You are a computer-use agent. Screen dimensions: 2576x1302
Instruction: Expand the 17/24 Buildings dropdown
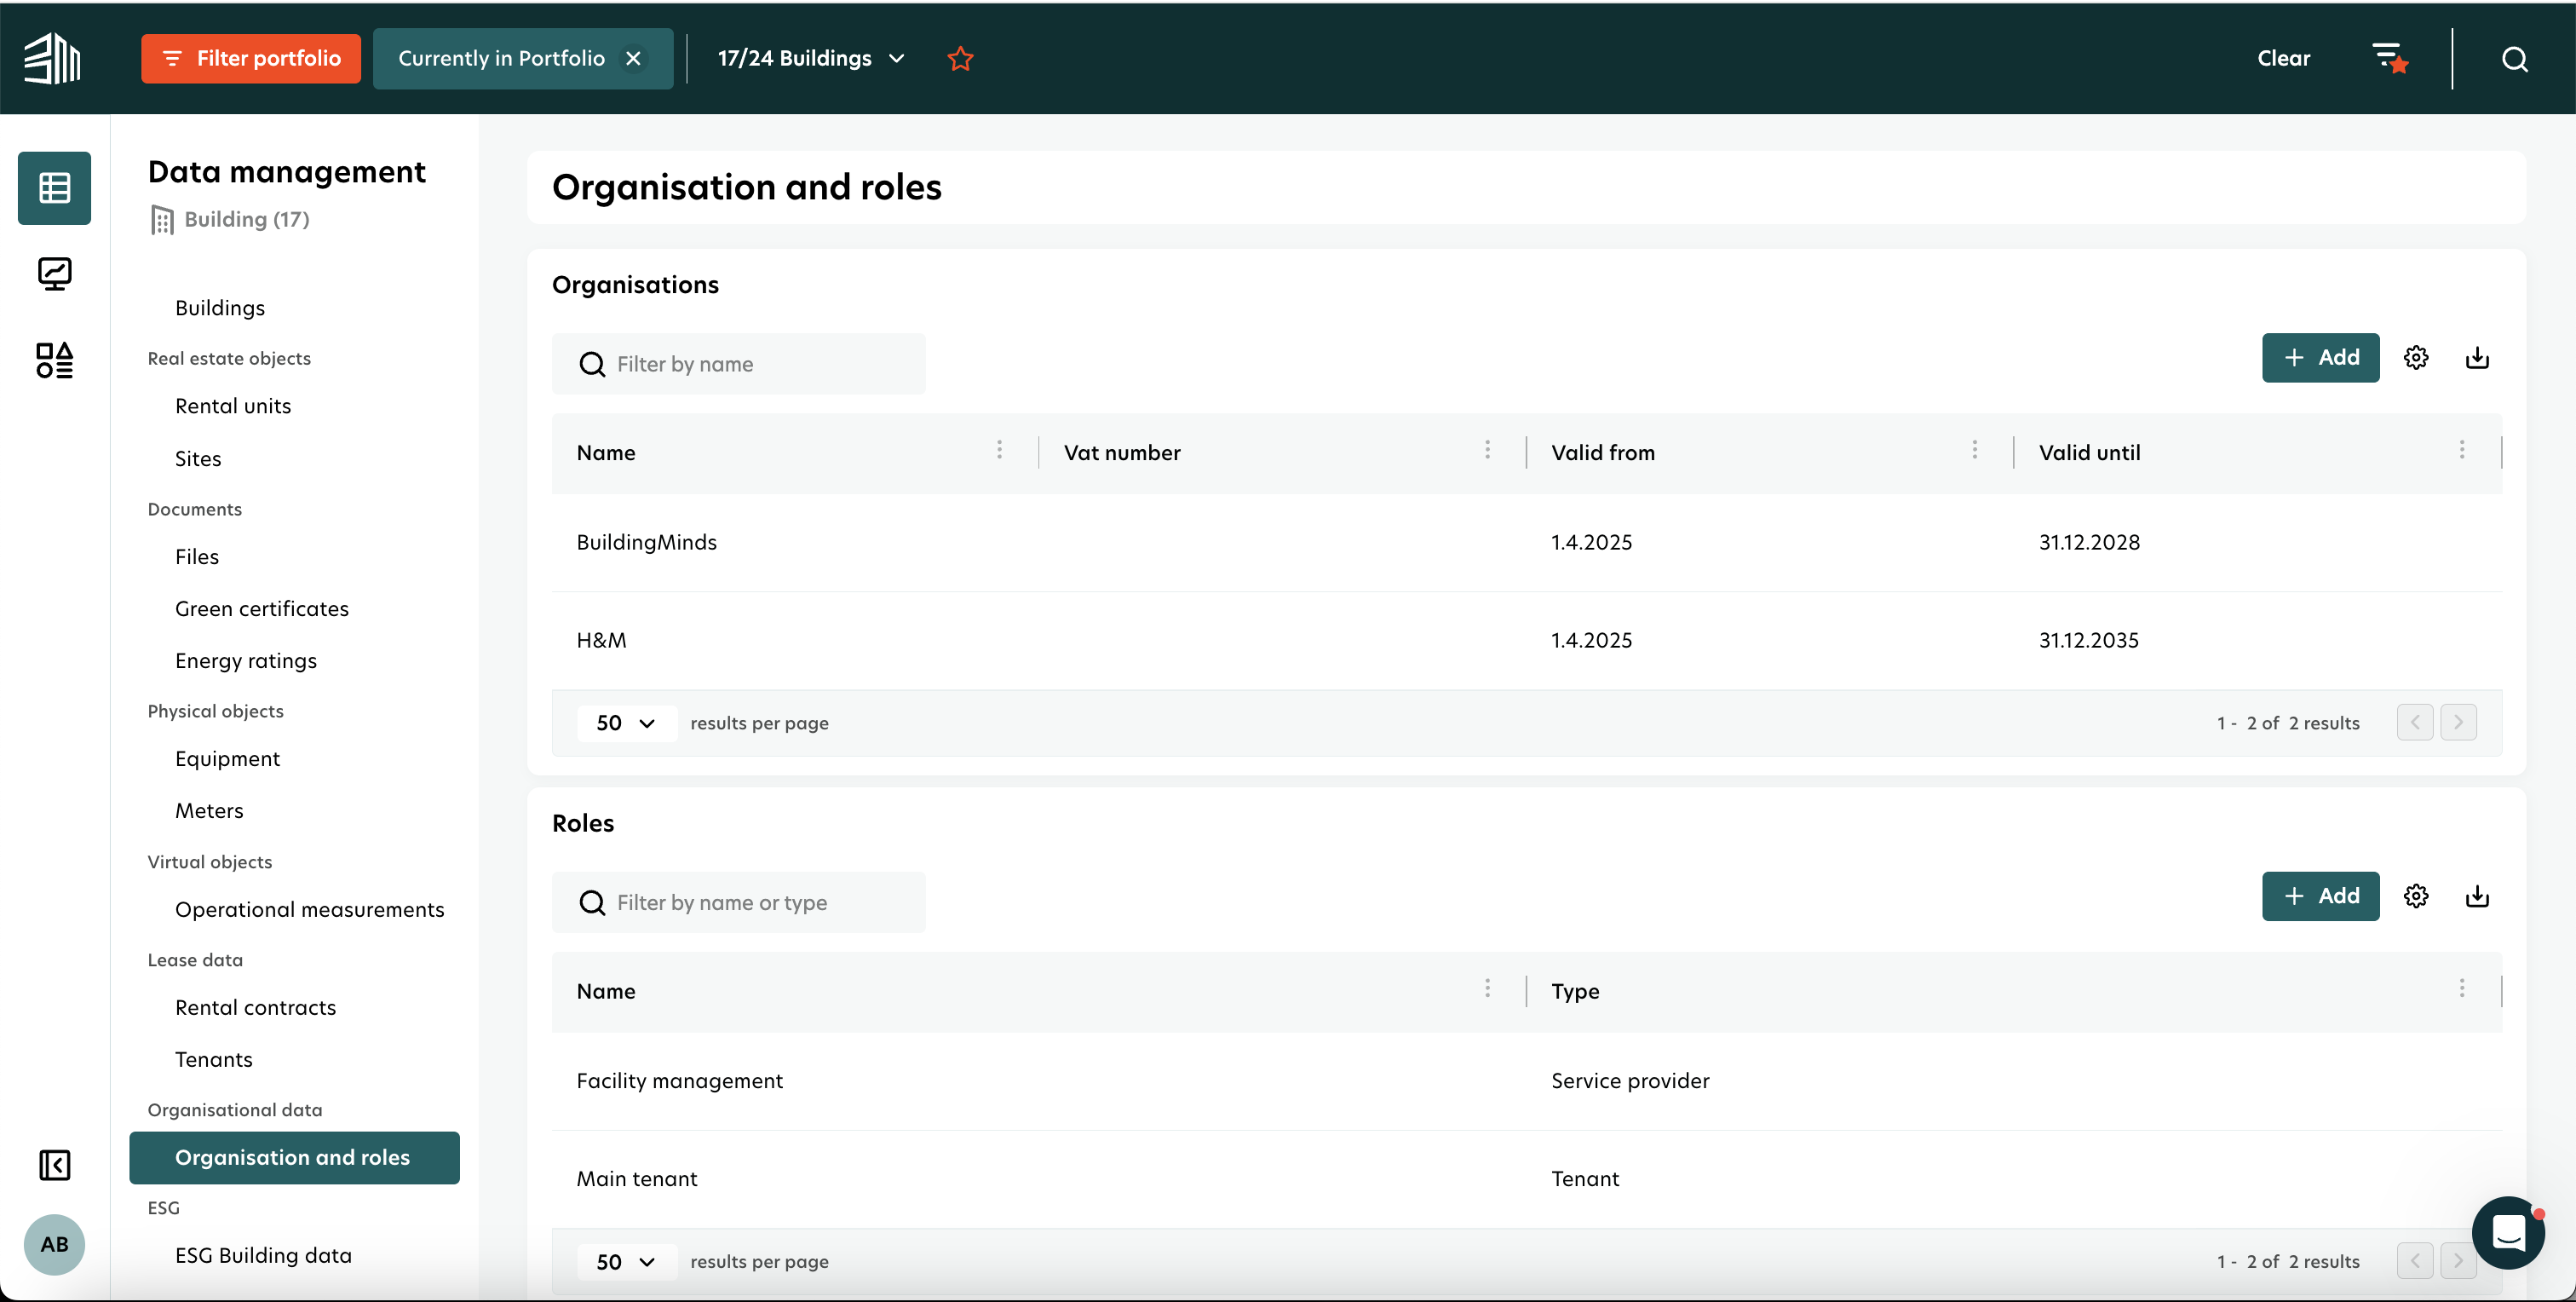pos(811,59)
